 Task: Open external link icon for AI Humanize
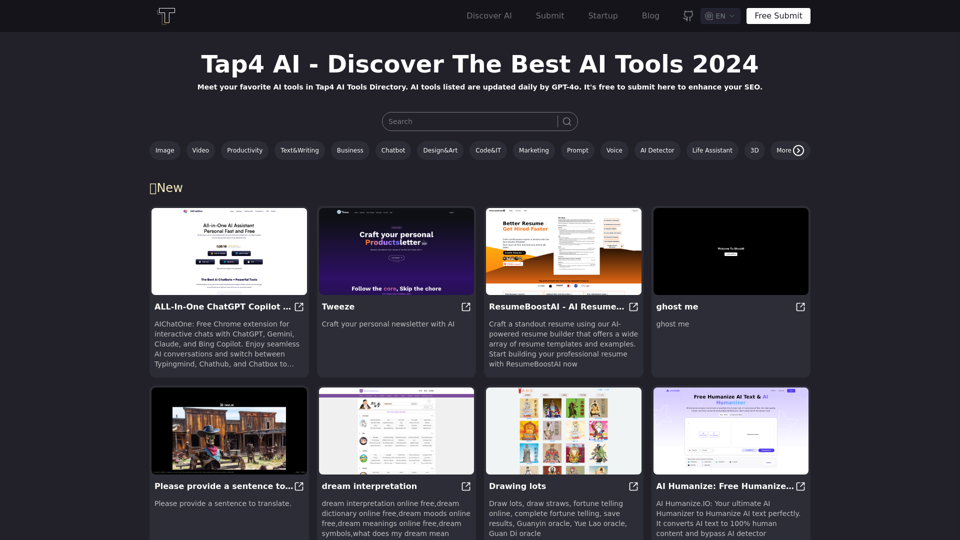800,486
